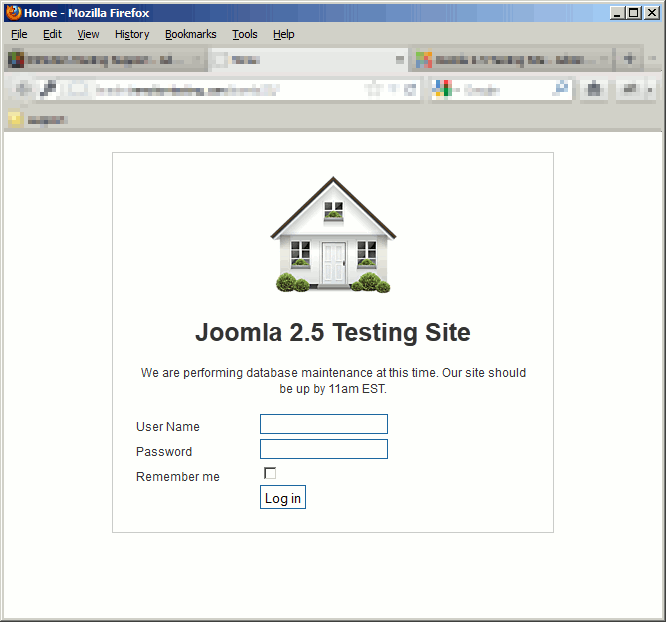Image resolution: width=666 pixels, height=622 pixels.
Task: Go to Home page via toolbar home icon
Action: coord(593,89)
